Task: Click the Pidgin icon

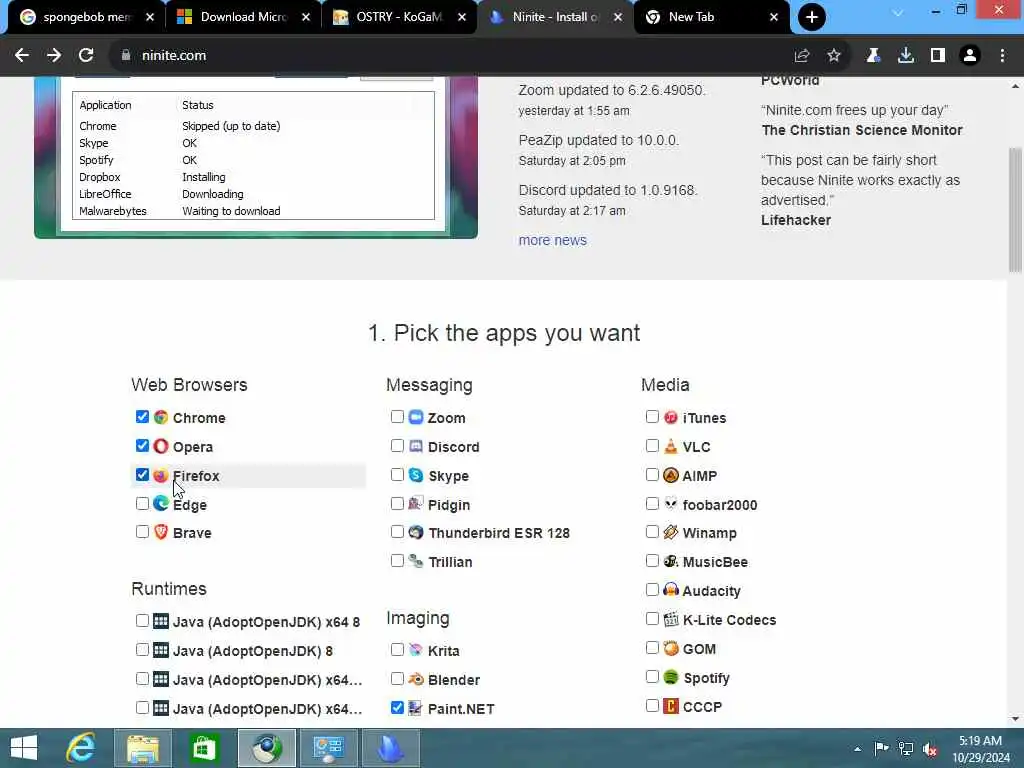Action: (416, 504)
